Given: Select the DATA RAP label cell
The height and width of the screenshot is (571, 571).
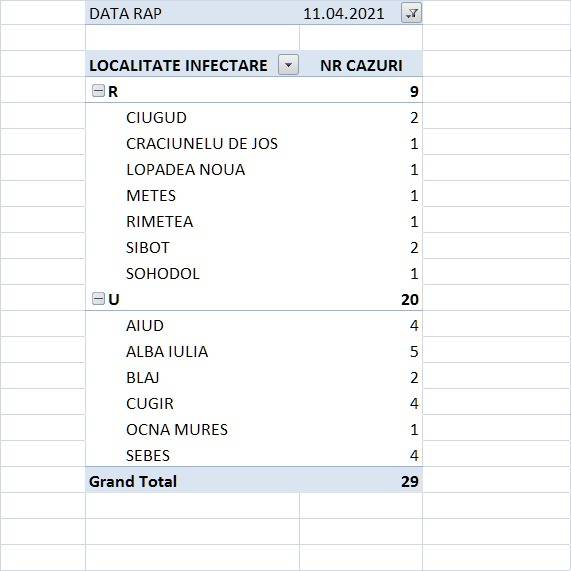Looking at the screenshot, I should [192, 13].
